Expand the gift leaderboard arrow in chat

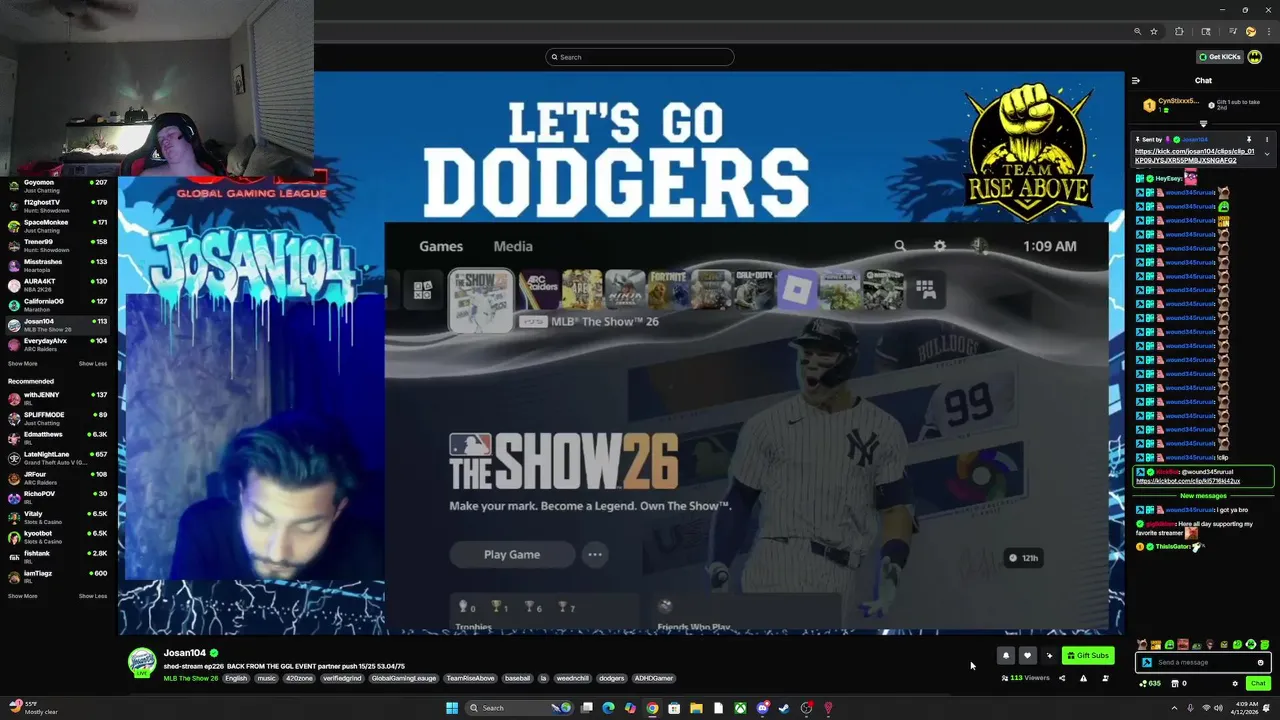tap(1203, 124)
